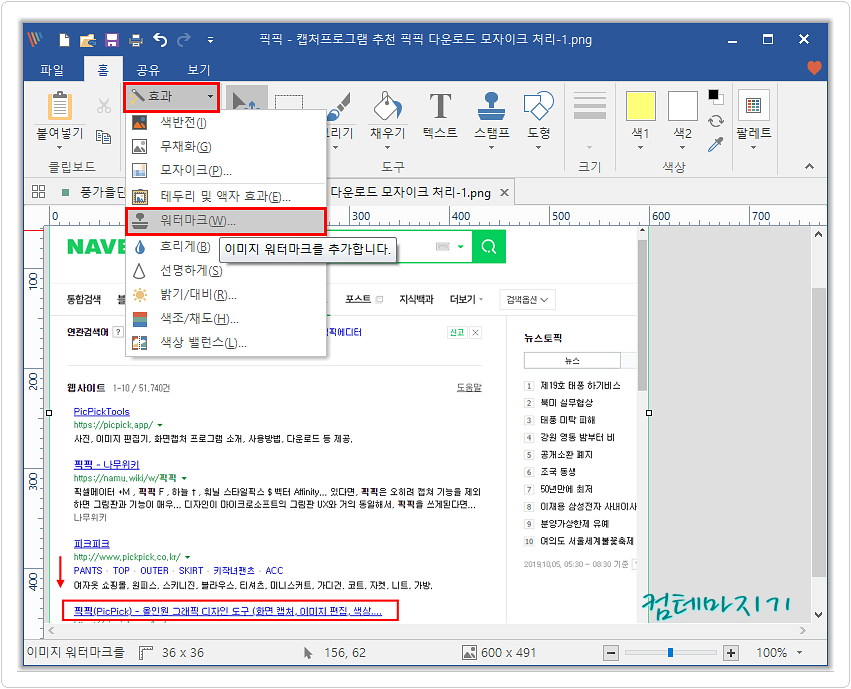Screen dimensions: 851x689
Task: Click the copy icon in 클립보드 group
Action: [103, 137]
